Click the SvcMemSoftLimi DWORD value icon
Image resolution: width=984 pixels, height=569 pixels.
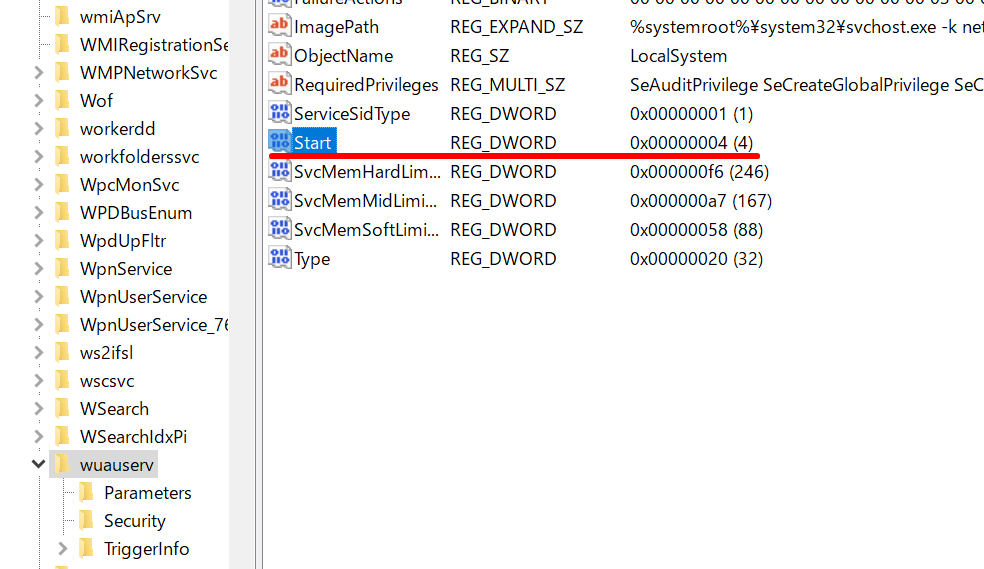(279, 229)
